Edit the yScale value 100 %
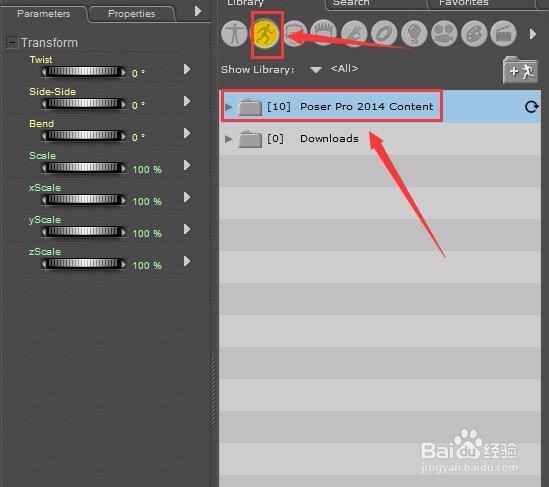 147,234
